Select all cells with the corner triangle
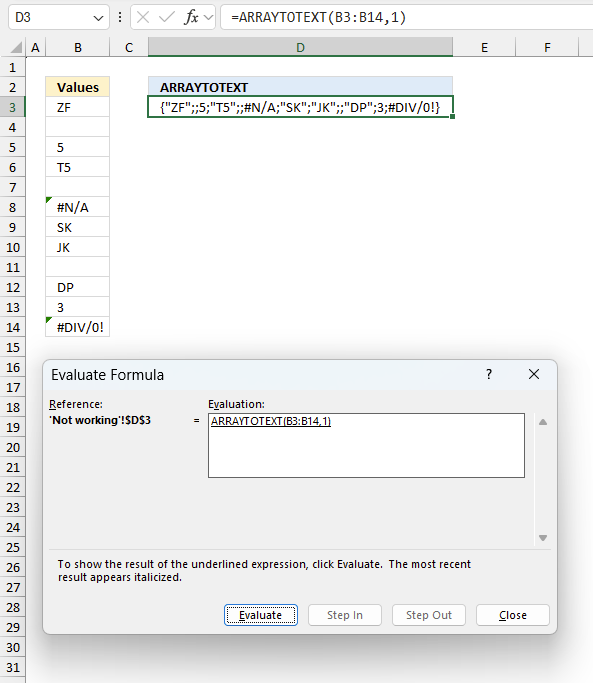 point(16,47)
